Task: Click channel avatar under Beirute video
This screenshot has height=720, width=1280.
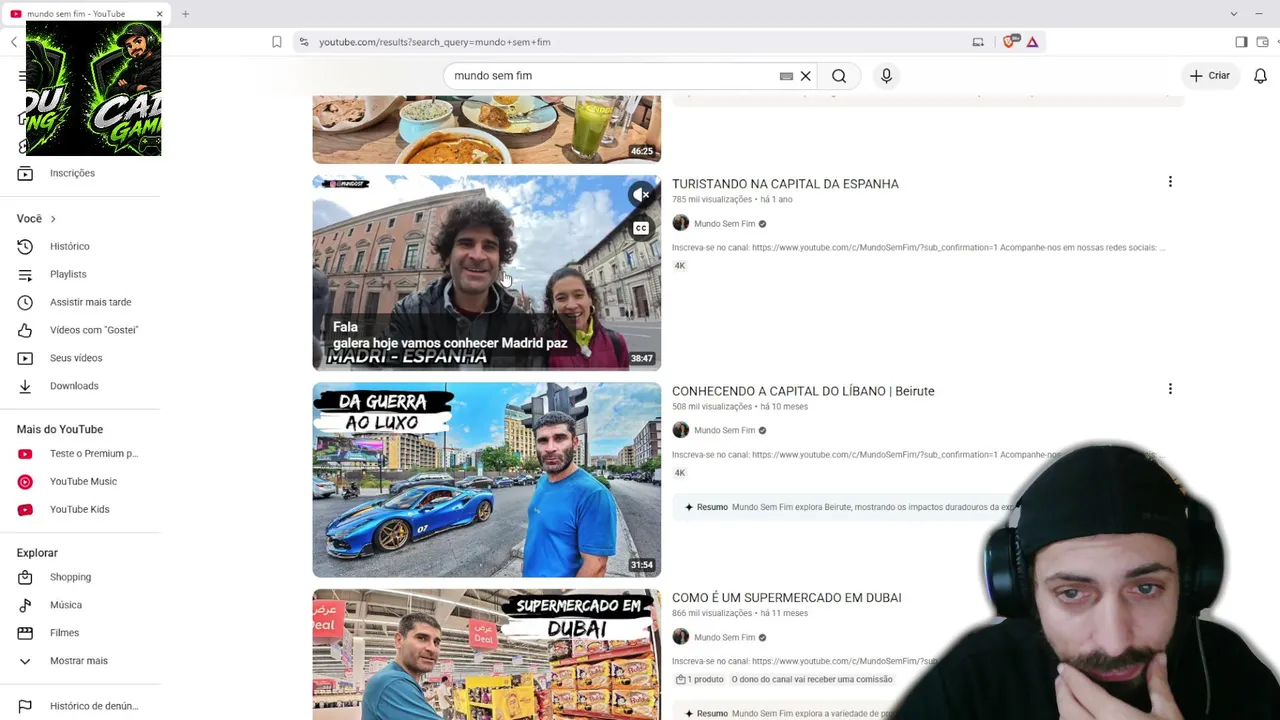Action: pyautogui.click(x=681, y=430)
